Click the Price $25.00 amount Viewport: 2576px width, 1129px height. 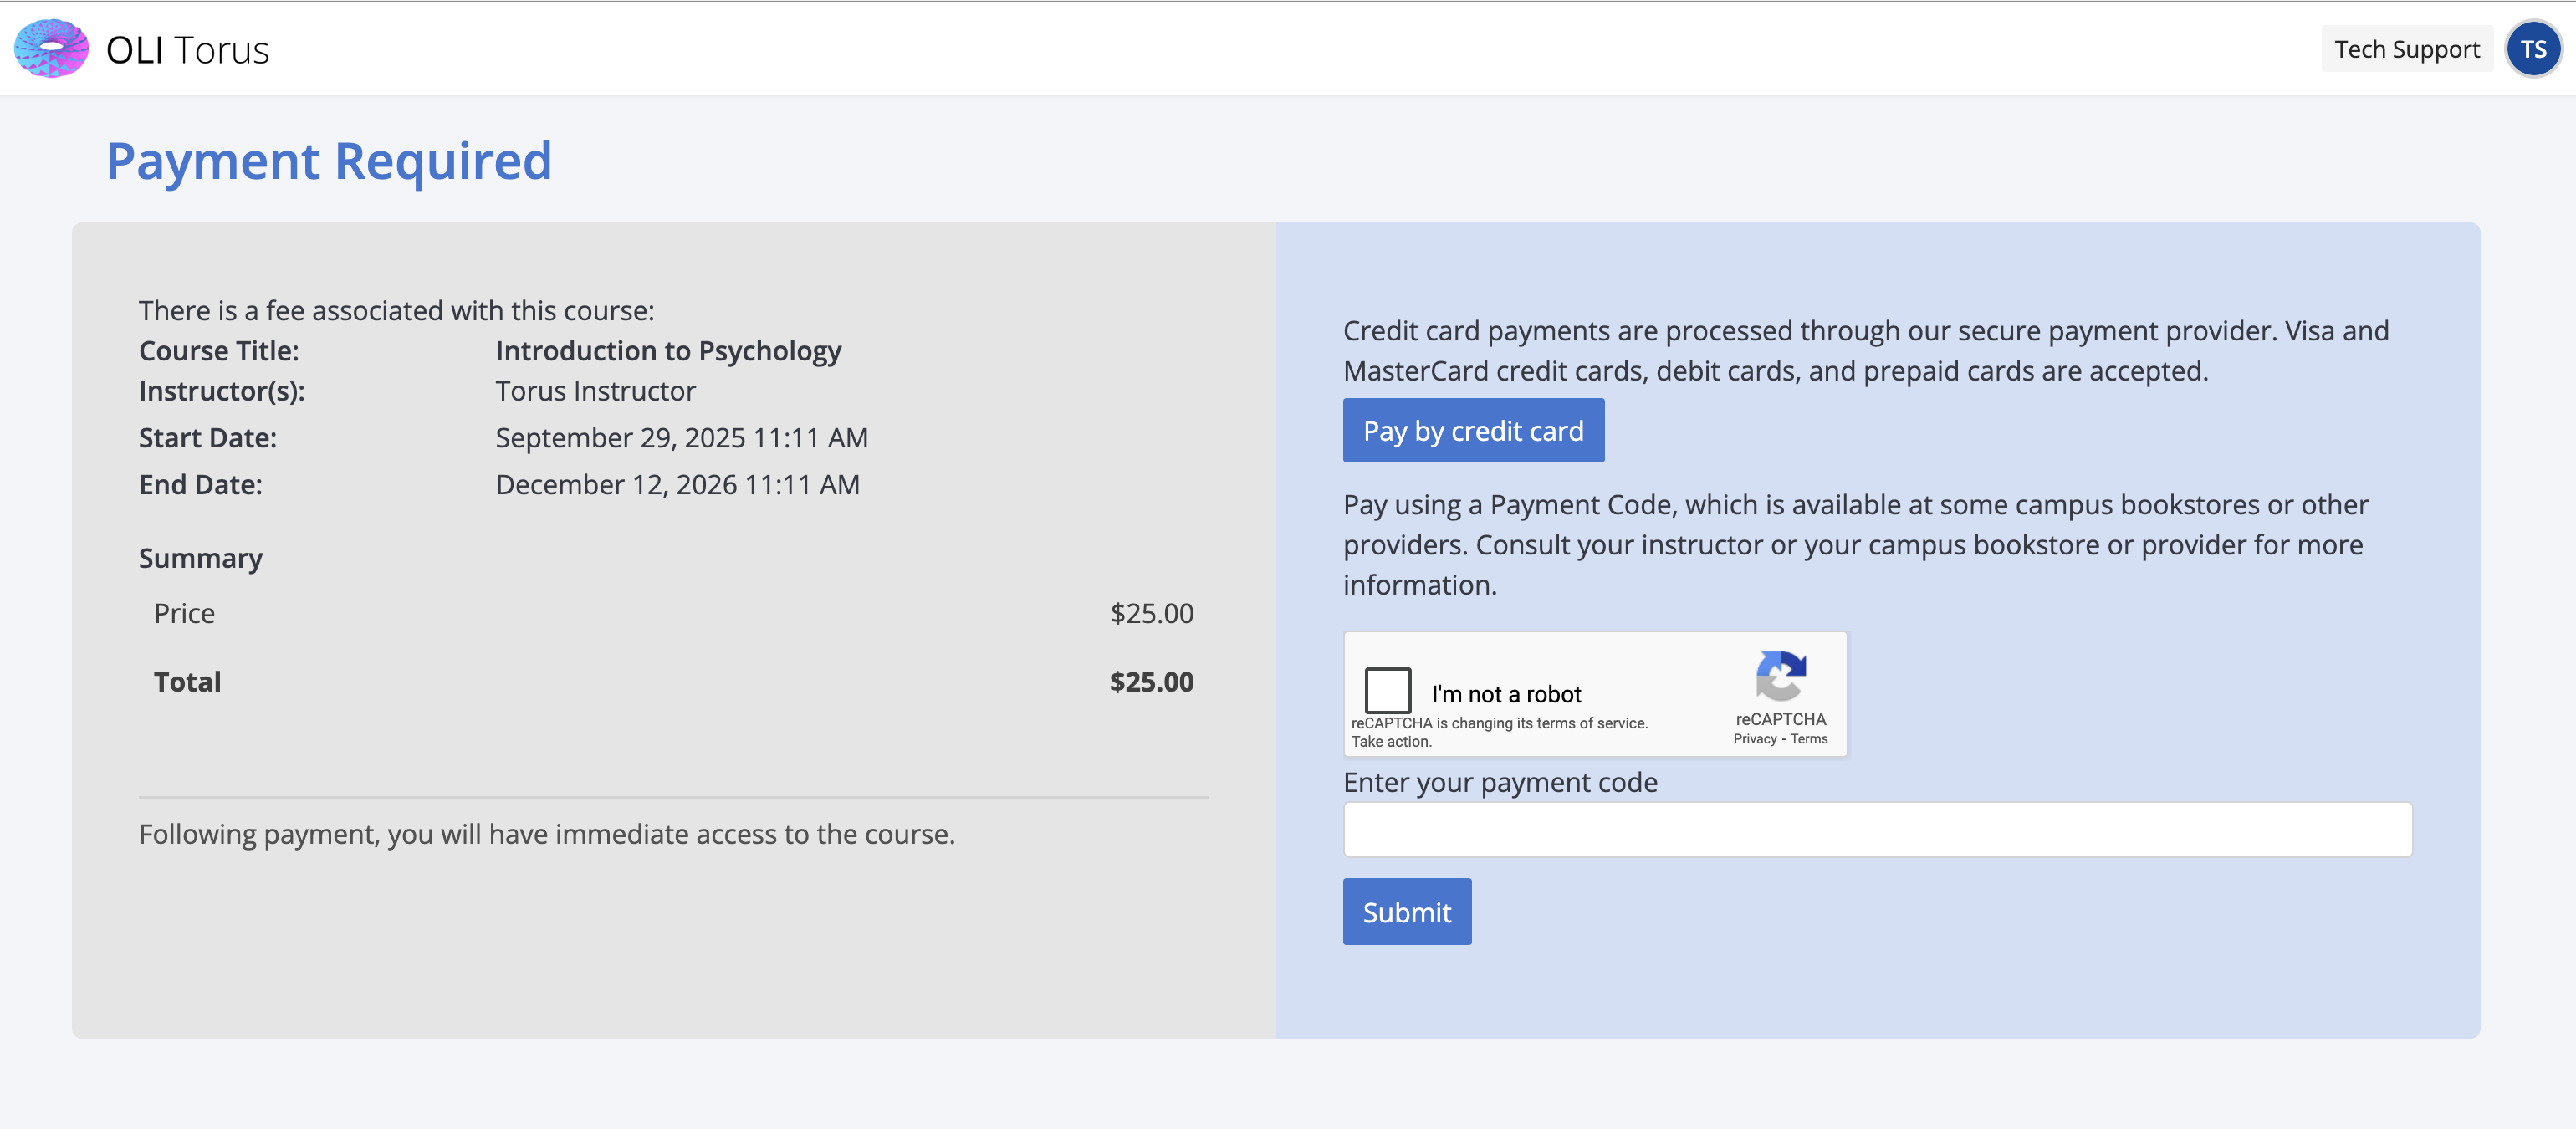click(1151, 613)
